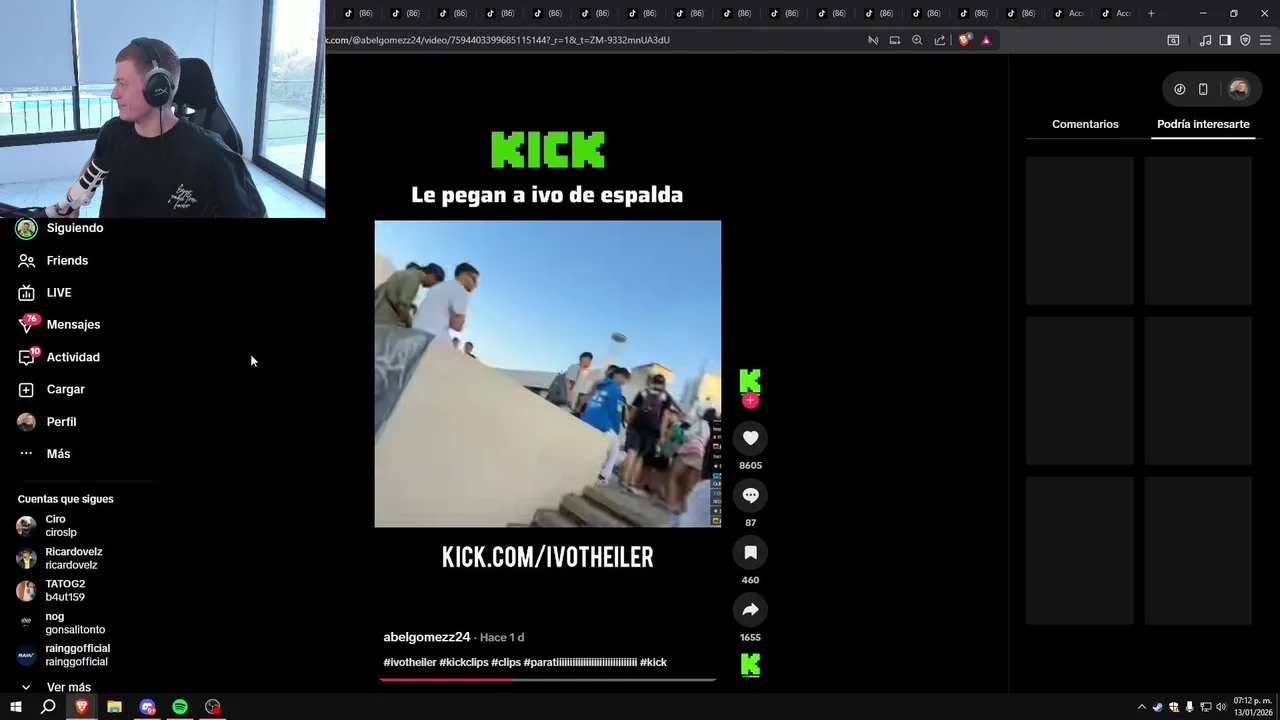
Task: Open OBS Studio from the taskbar
Action: [213, 707]
